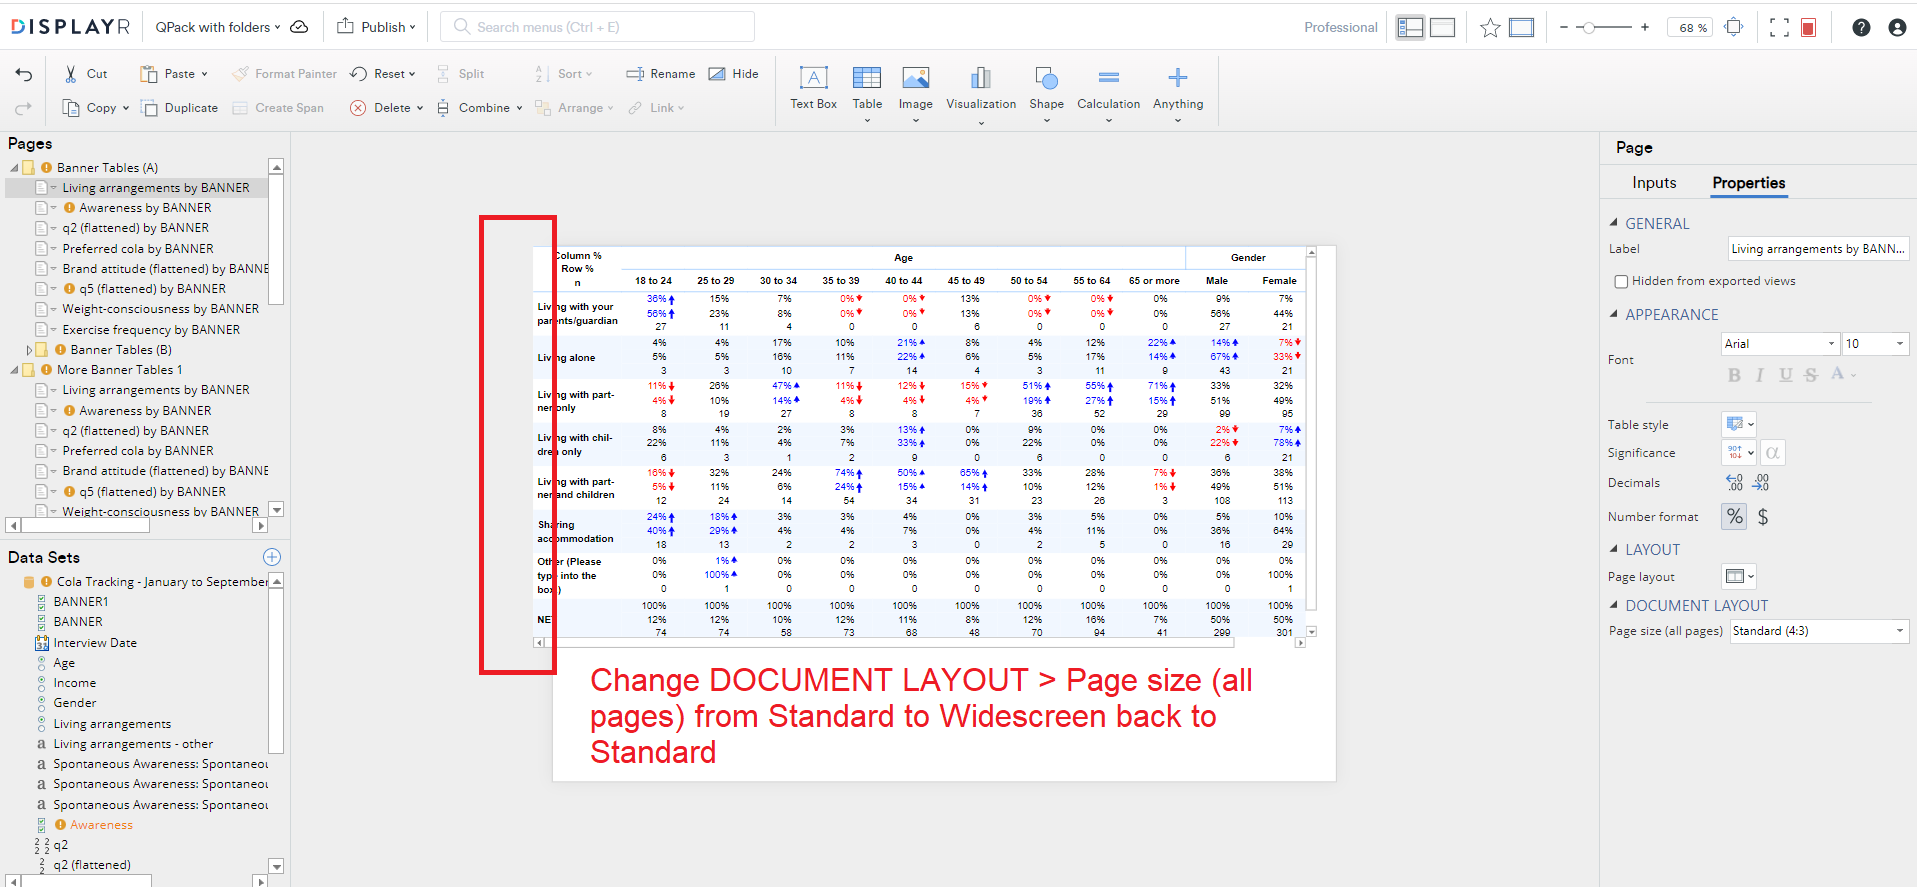Click the fit-to-screen zoom icon
1917x887 pixels.
1734,27
